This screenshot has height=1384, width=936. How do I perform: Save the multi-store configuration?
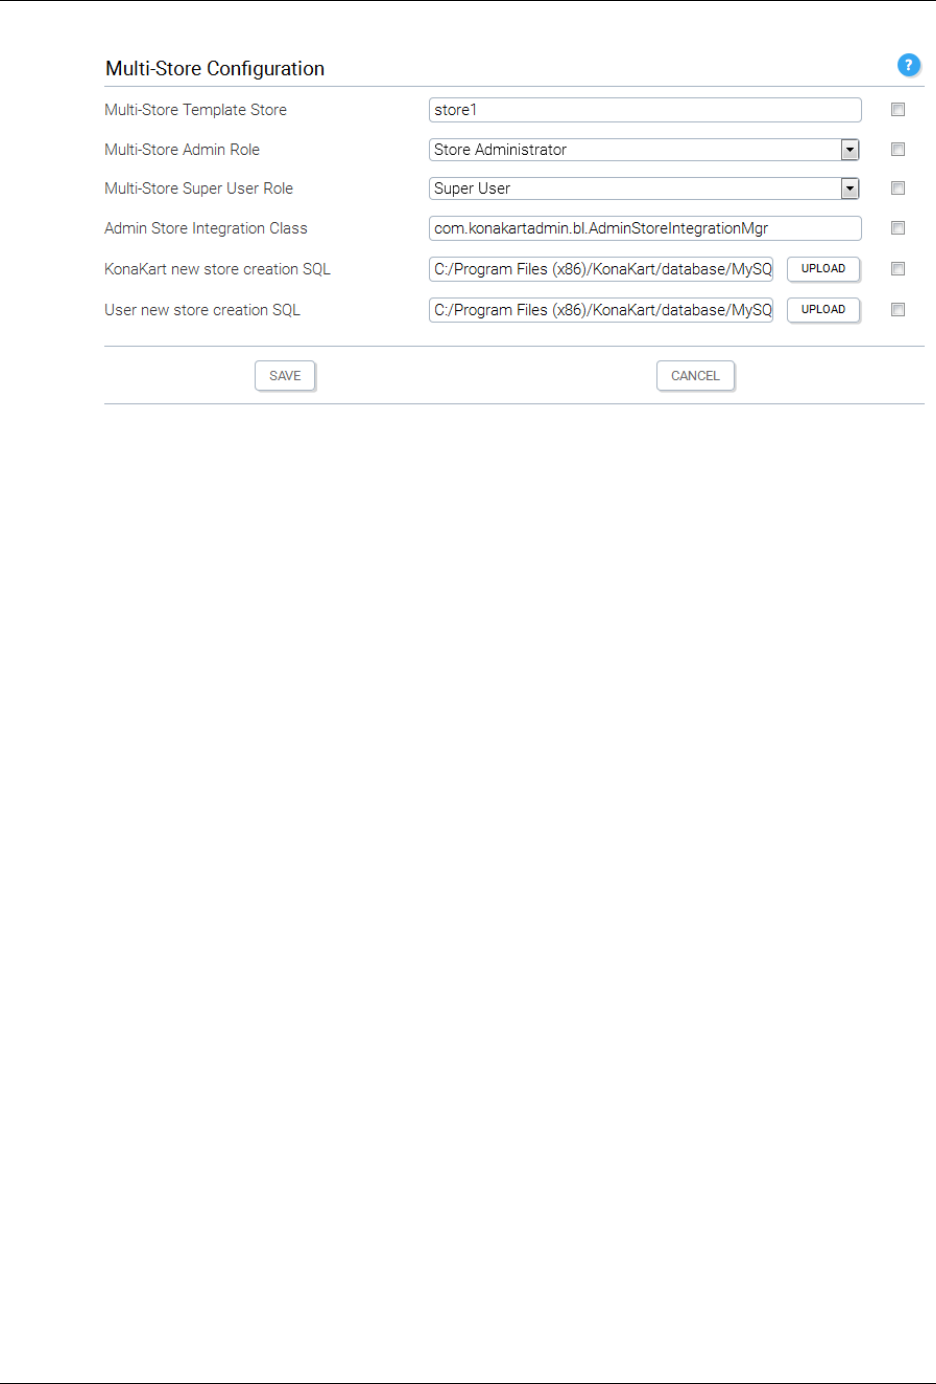pos(285,376)
